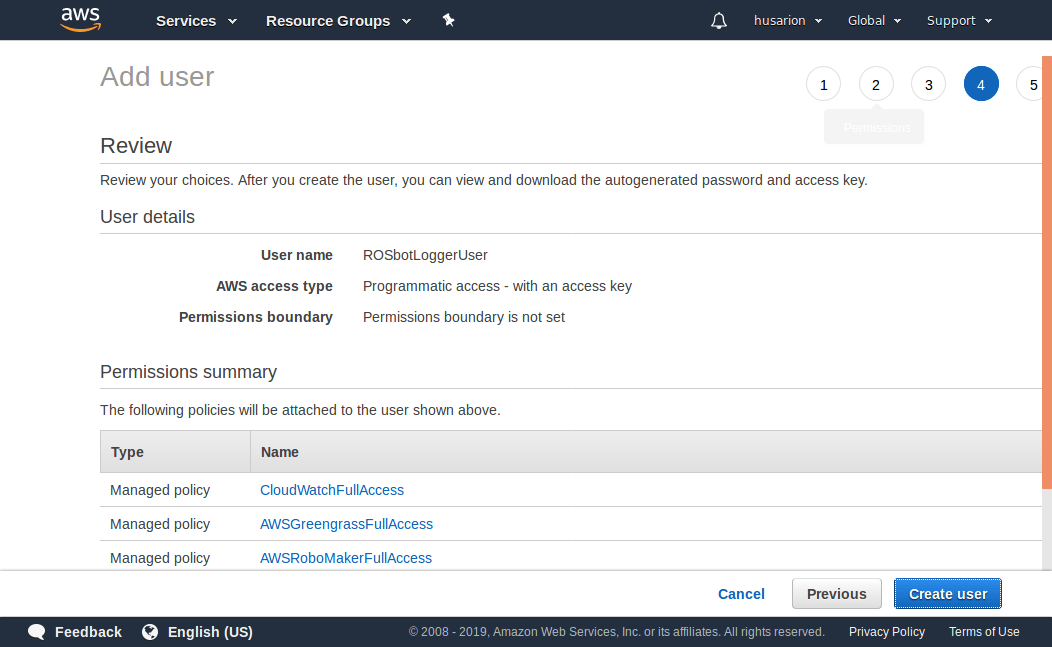
Task: Click 'Managed policy' cell for CloudWatchFullAccess
Action: click(x=160, y=490)
